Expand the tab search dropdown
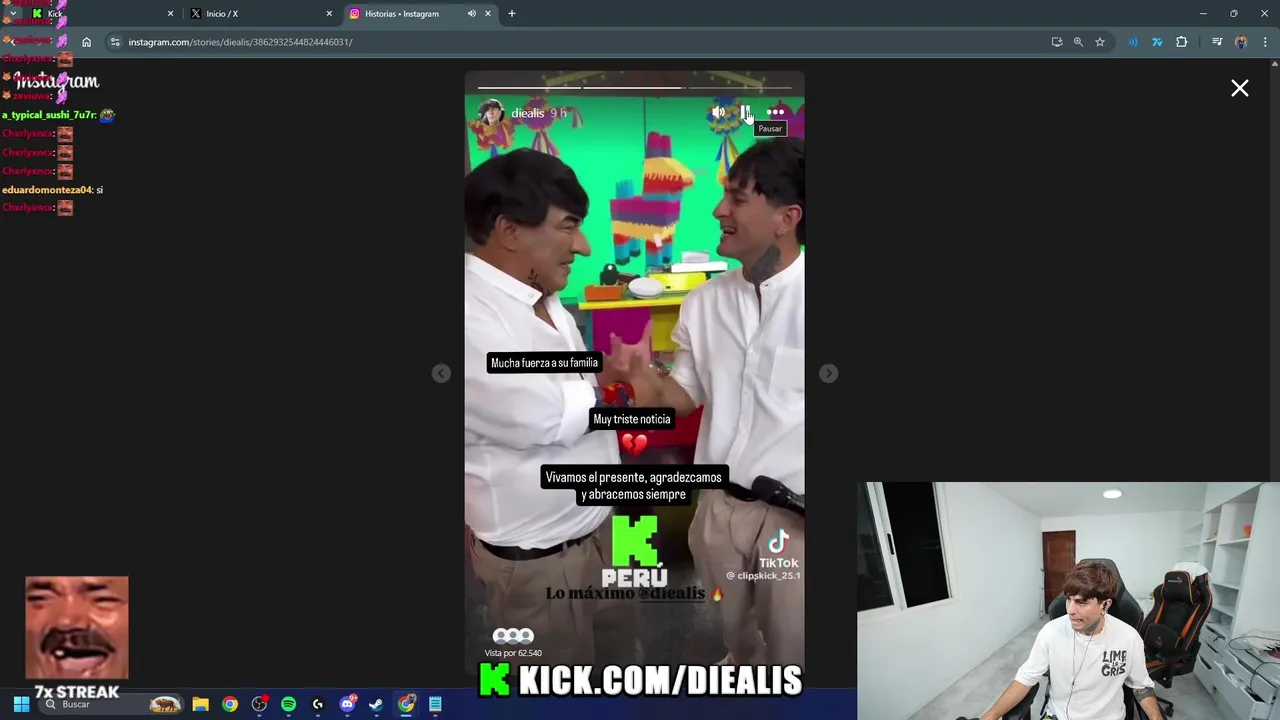 click(12, 14)
